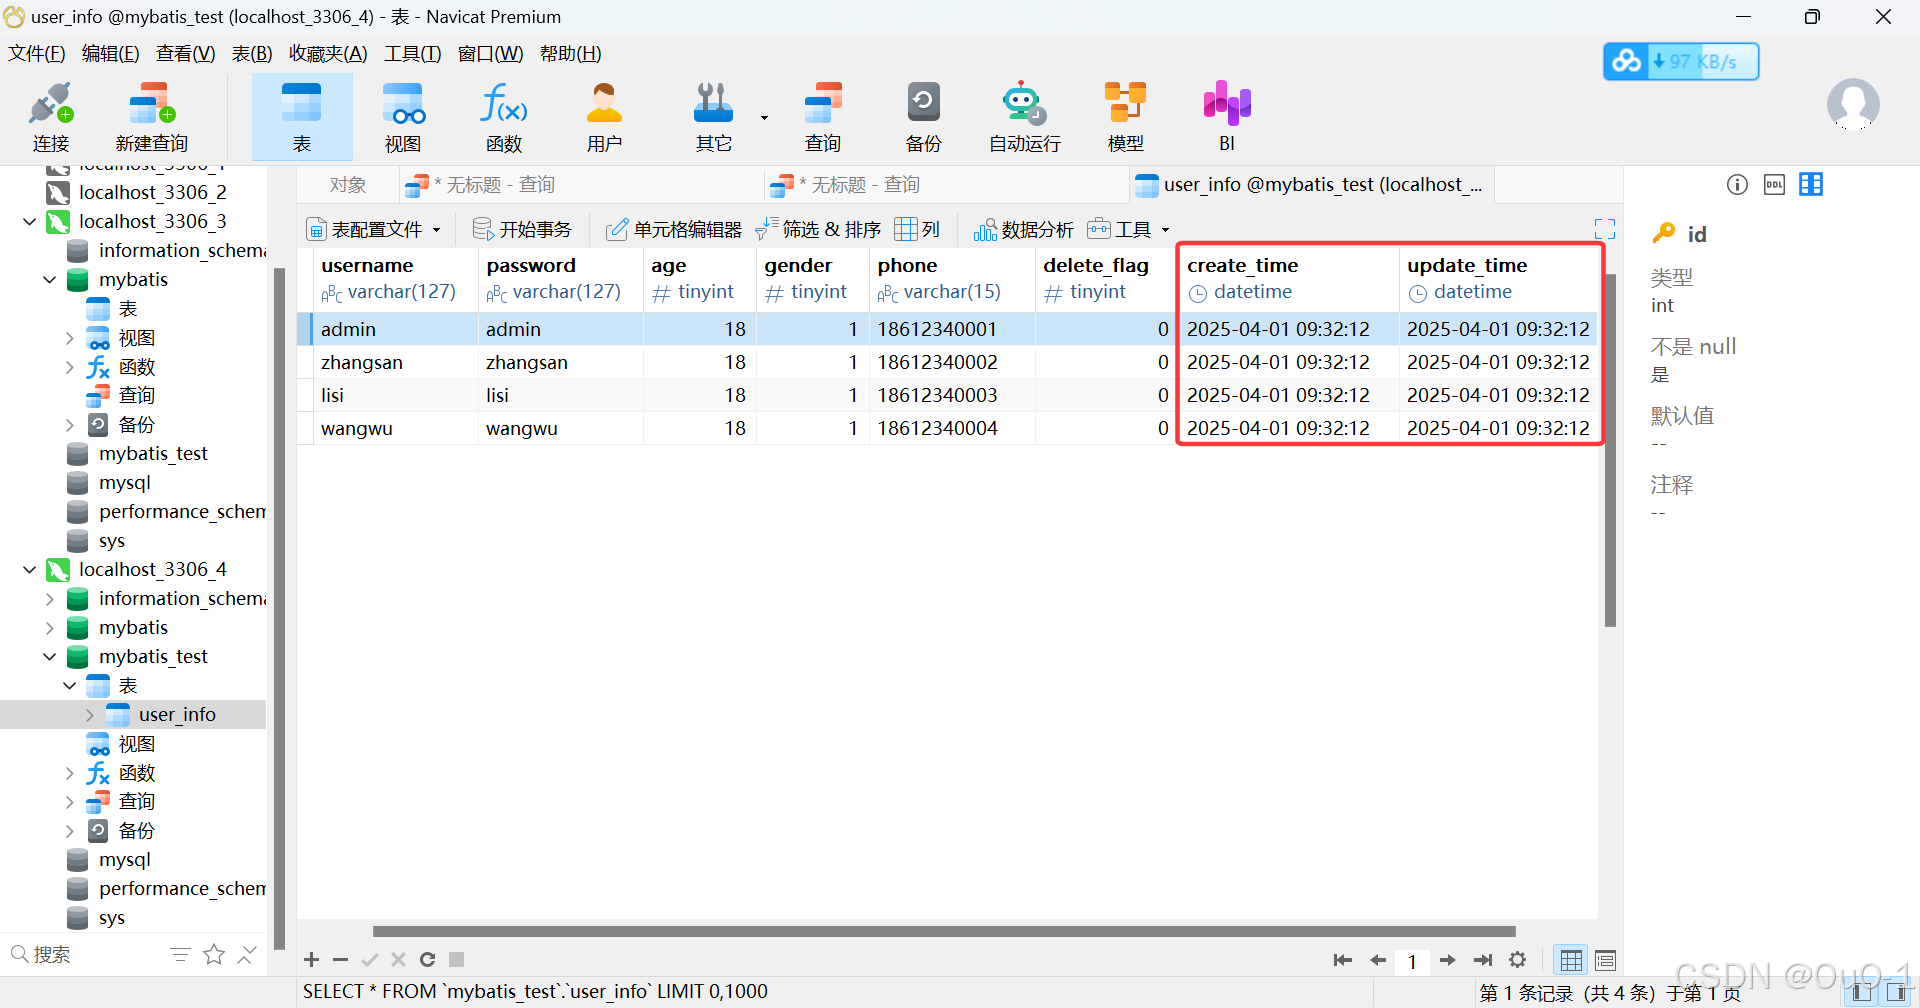
Task: Toggle full screen table view
Action: click(1605, 230)
